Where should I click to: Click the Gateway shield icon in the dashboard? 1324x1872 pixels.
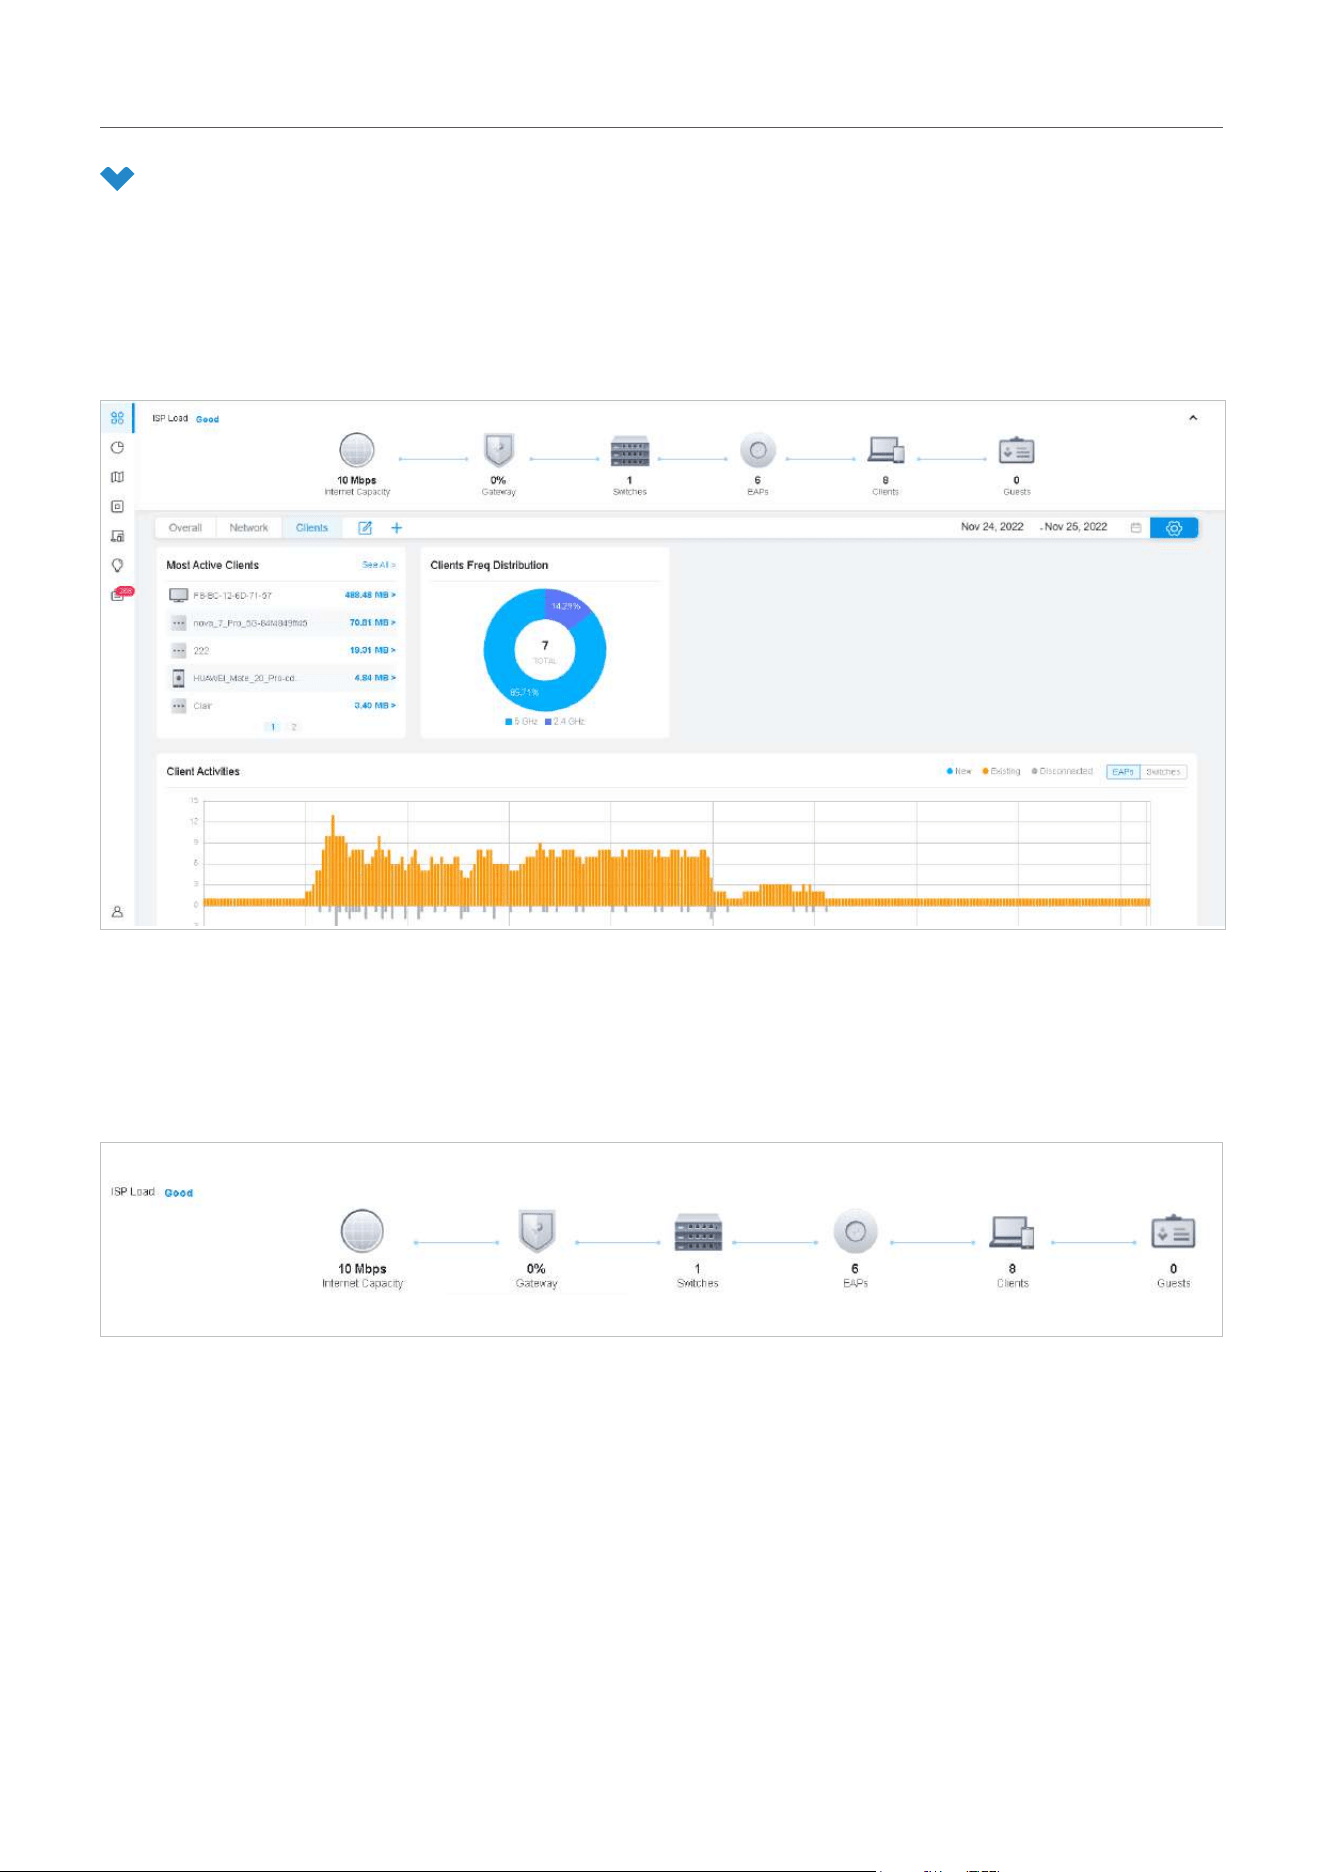(498, 451)
